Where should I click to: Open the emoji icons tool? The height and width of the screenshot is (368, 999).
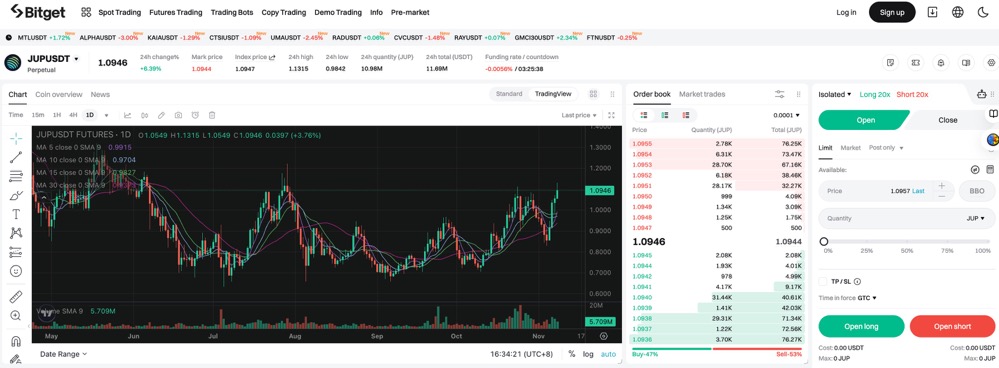click(16, 271)
